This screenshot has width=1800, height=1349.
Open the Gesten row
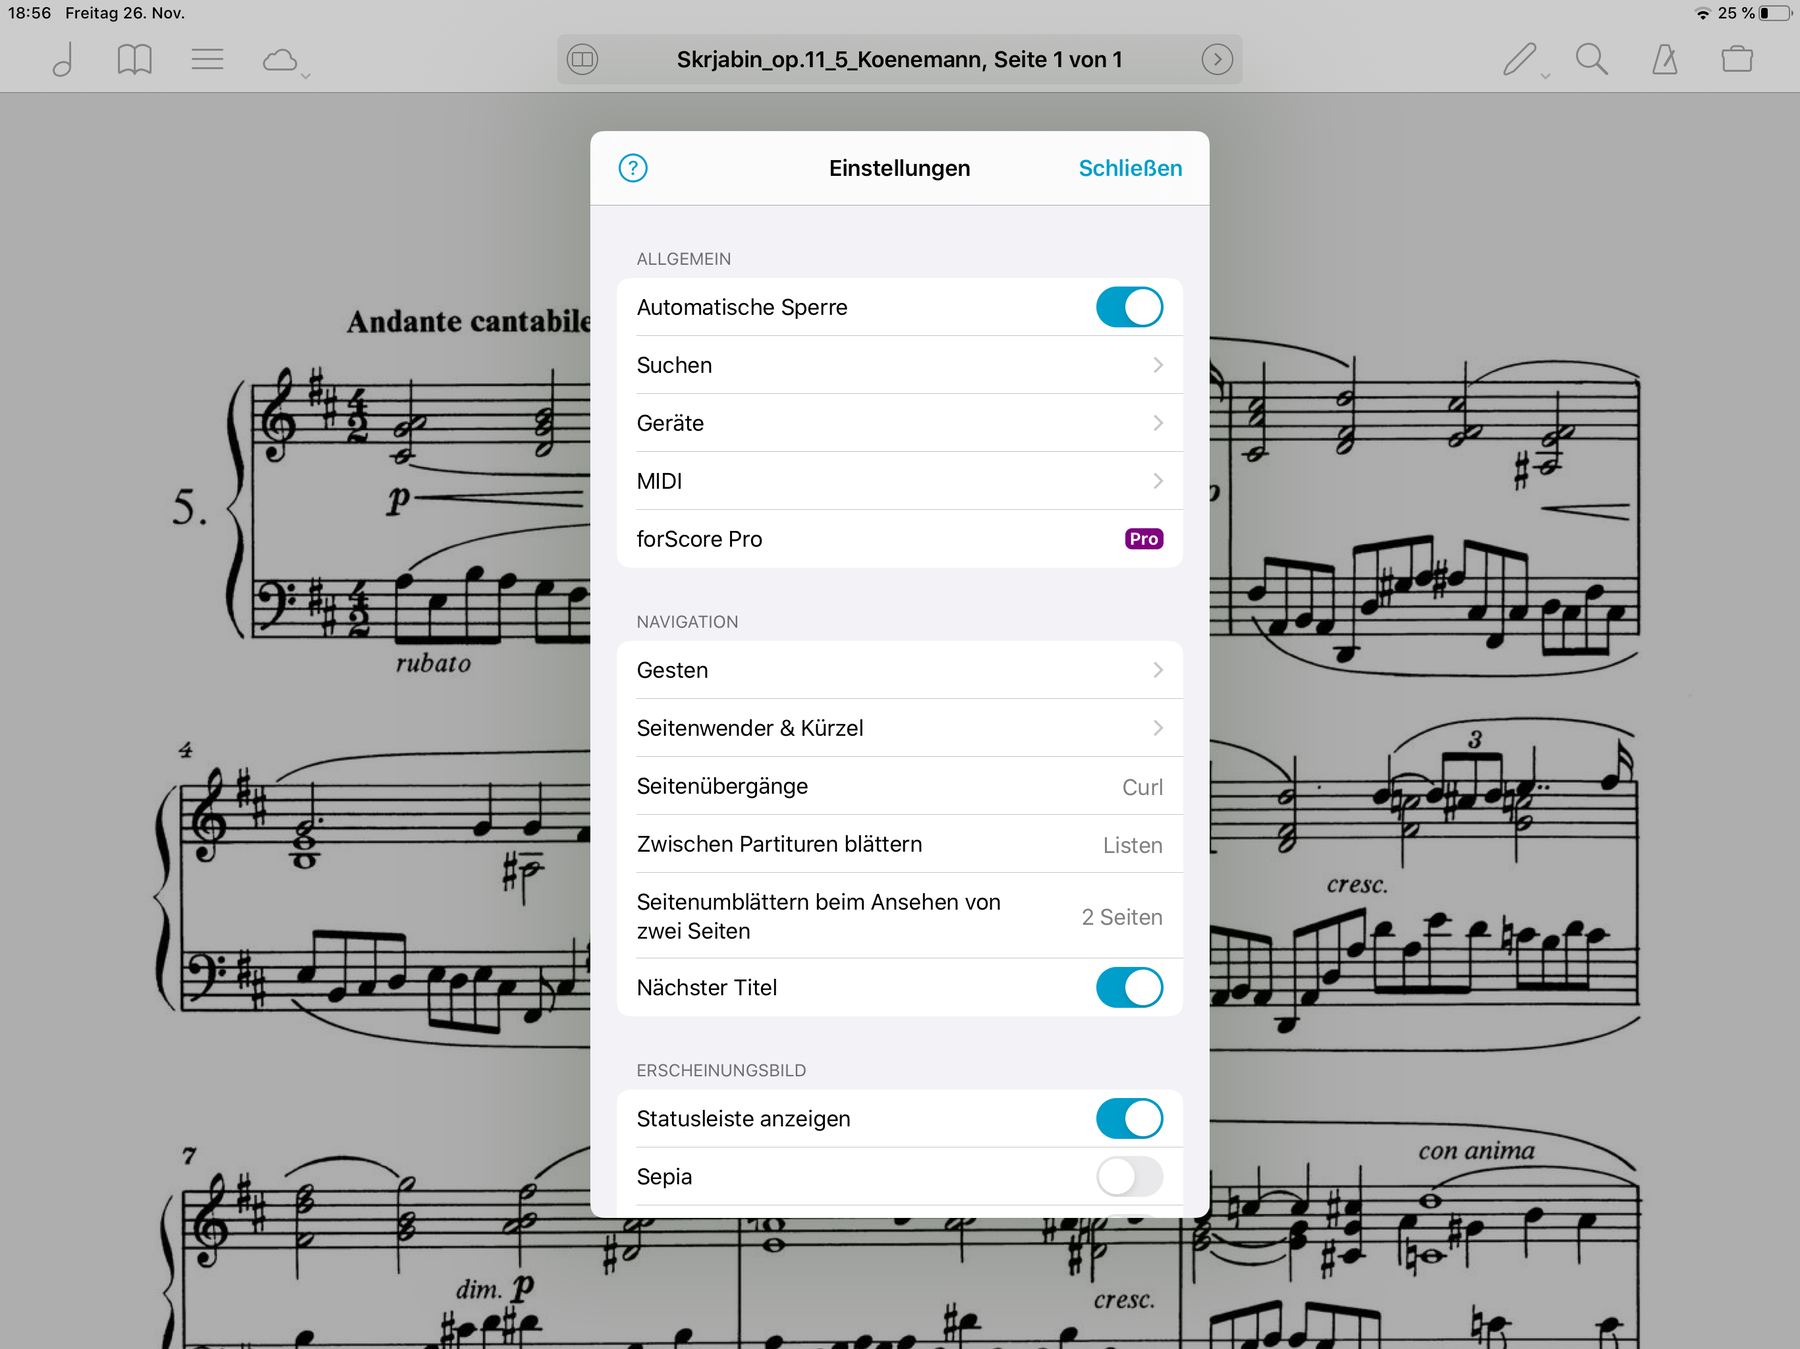(900, 670)
